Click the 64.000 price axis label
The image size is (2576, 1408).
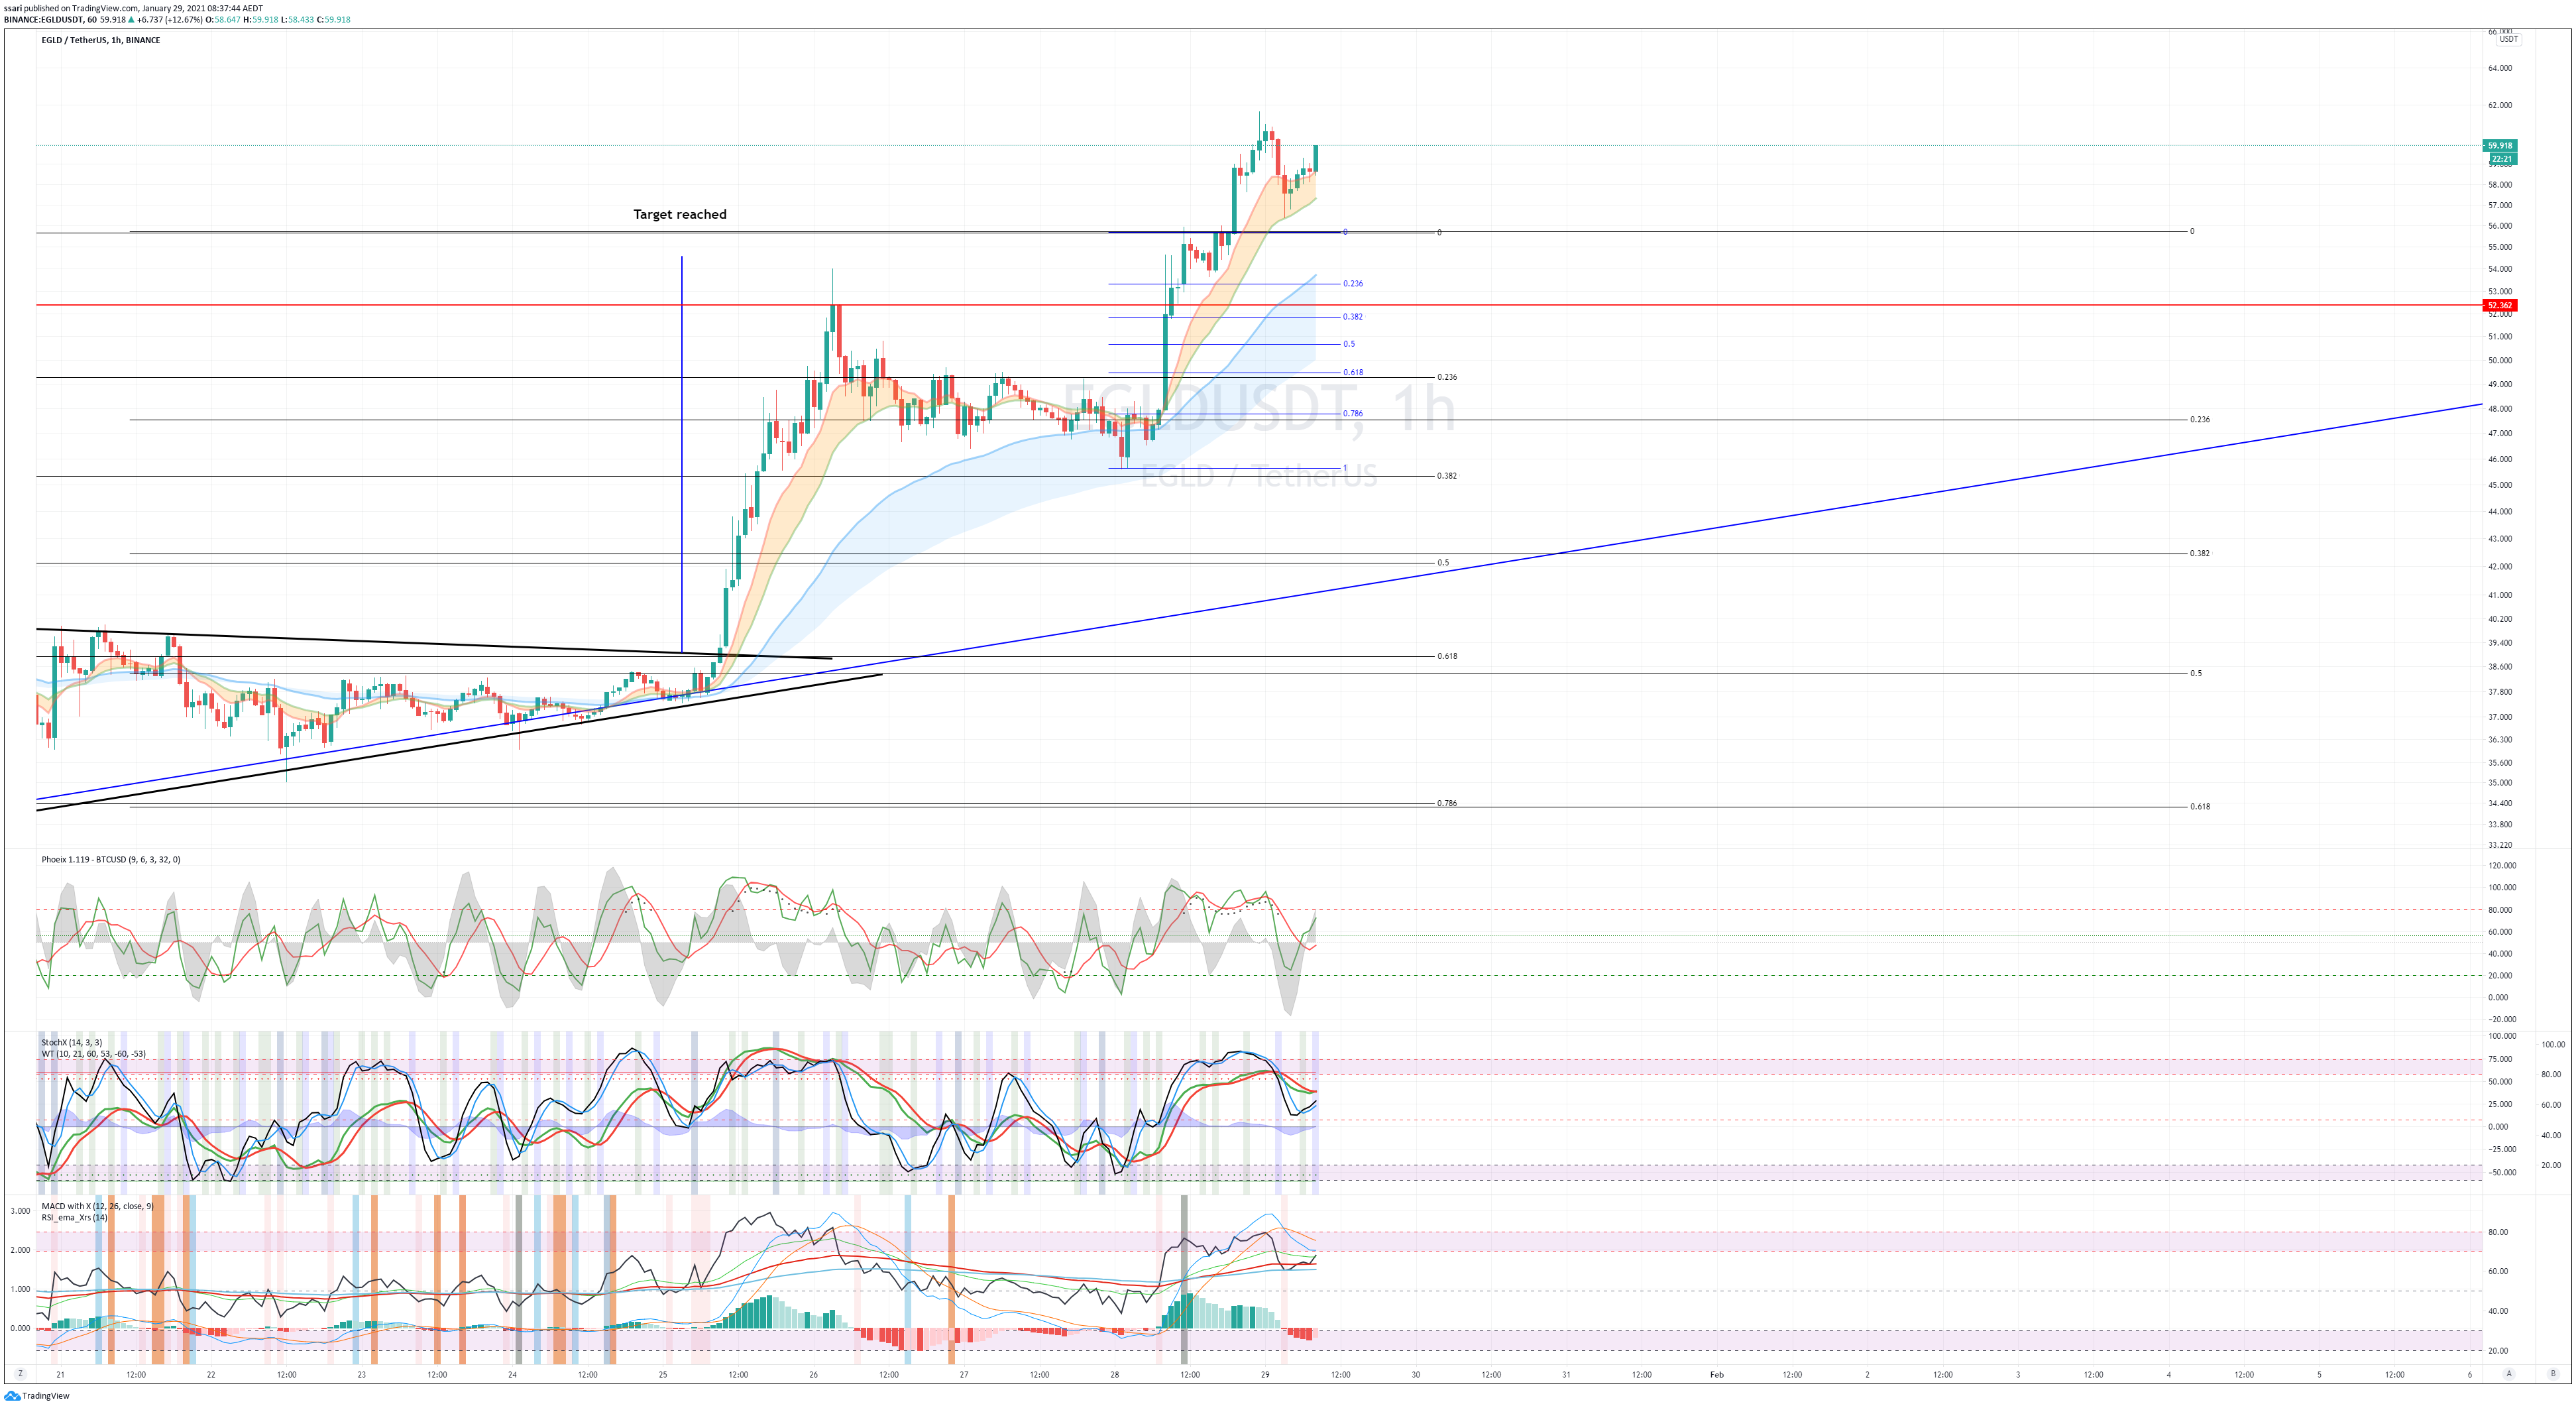pos(2500,68)
